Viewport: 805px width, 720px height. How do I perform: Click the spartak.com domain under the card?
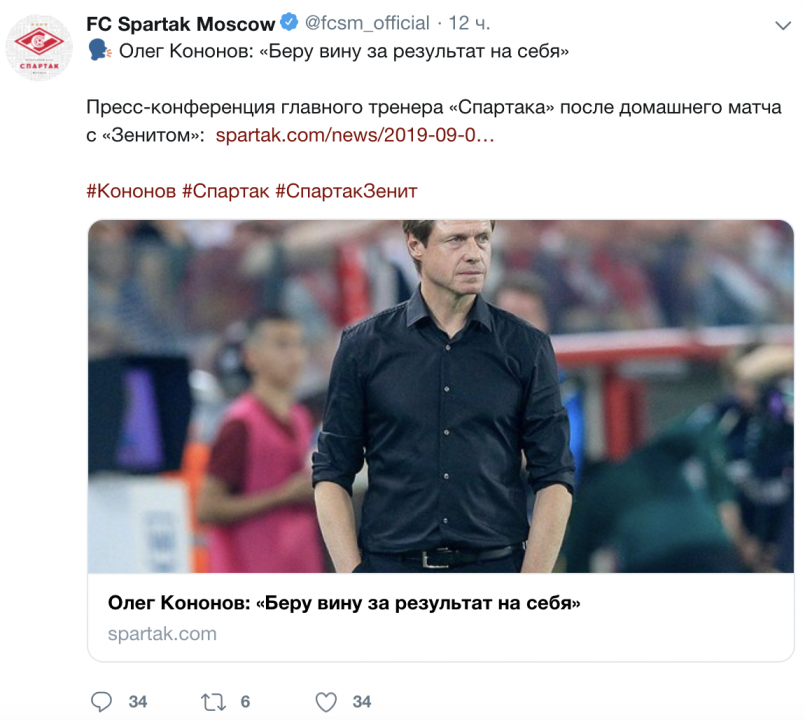coord(162,634)
